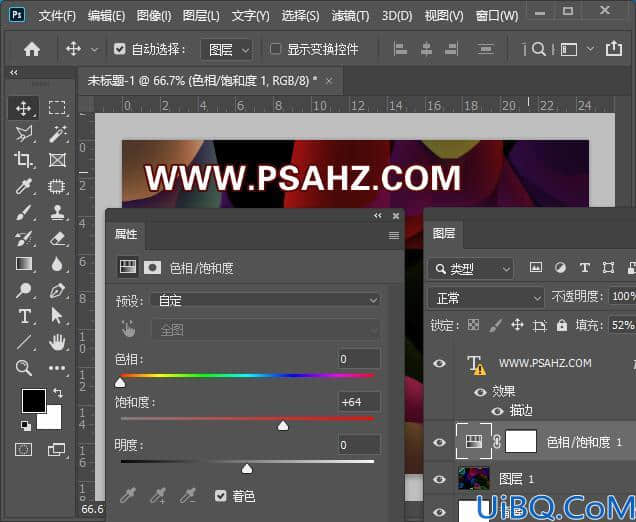Select the Frame tool
This screenshot has width=636, height=522.
(x=57, y=160)
